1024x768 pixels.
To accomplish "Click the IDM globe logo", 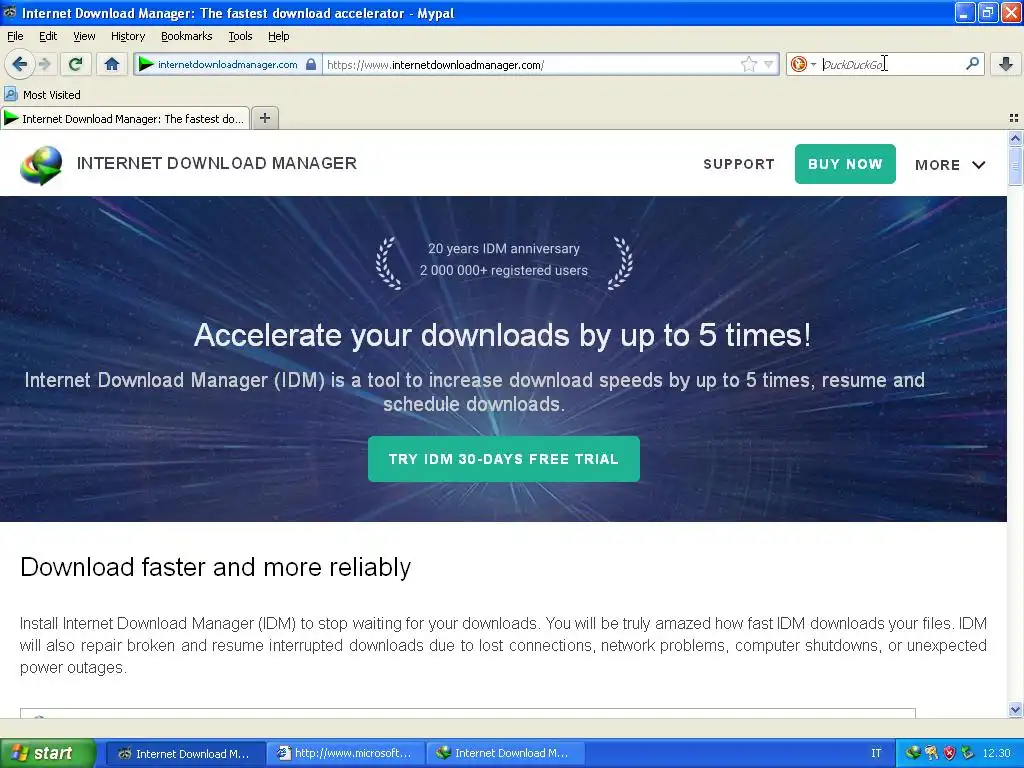I will 41,165.
